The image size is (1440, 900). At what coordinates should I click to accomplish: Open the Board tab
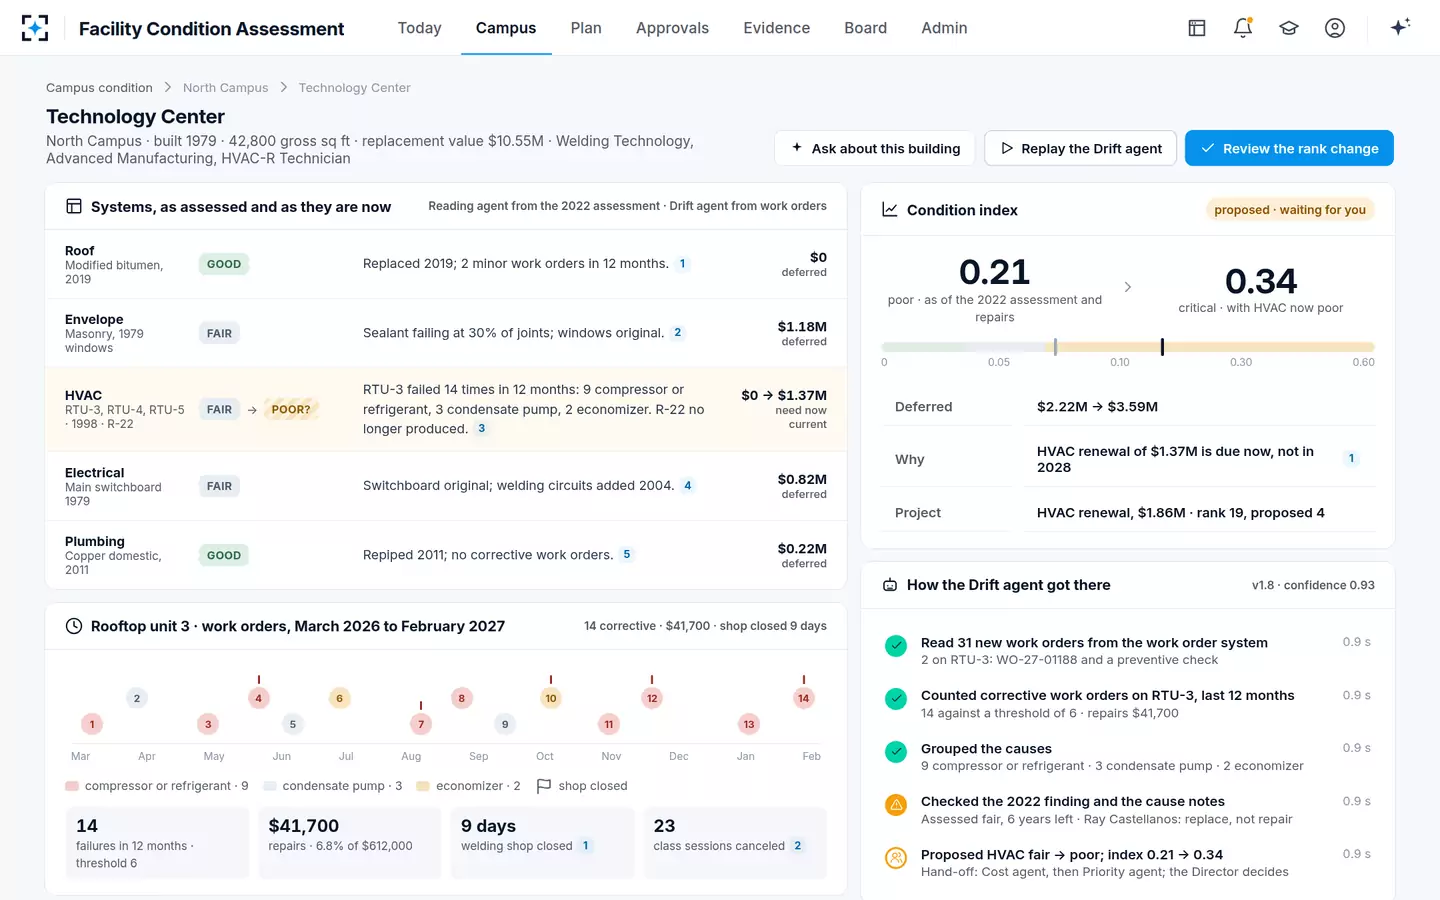866,28
